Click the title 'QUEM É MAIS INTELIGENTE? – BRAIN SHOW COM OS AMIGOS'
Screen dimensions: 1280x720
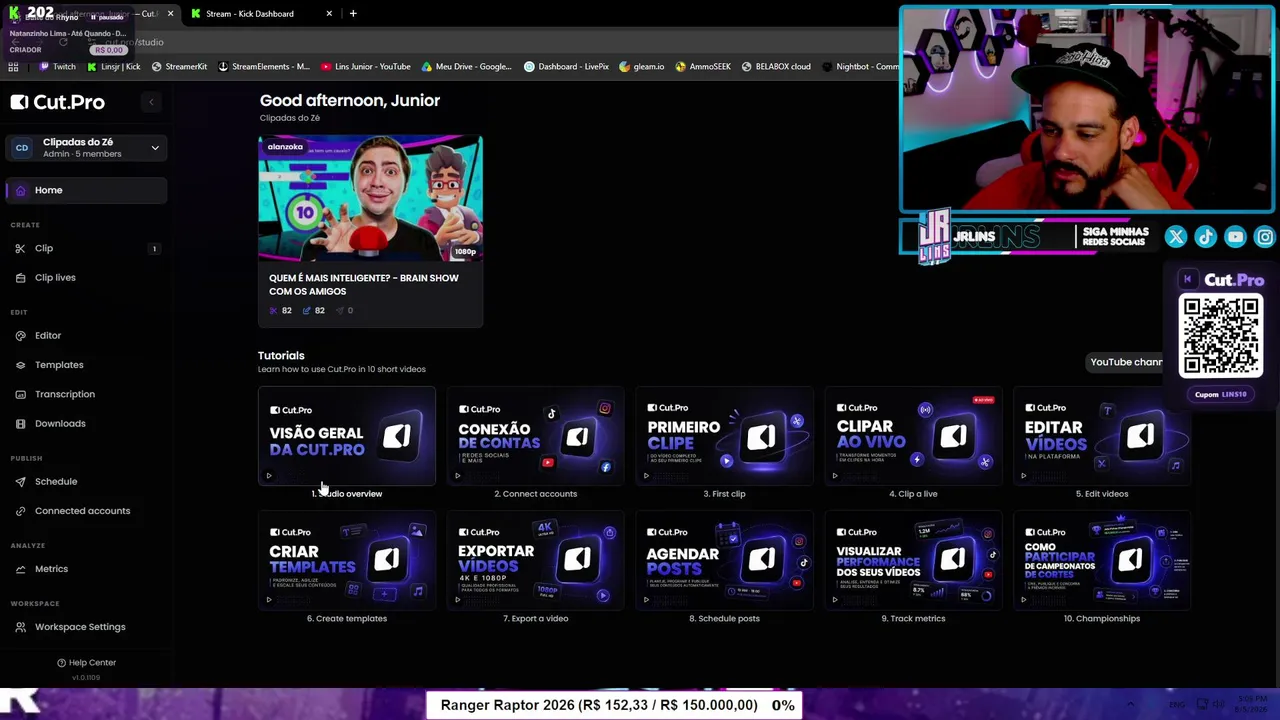364,285
